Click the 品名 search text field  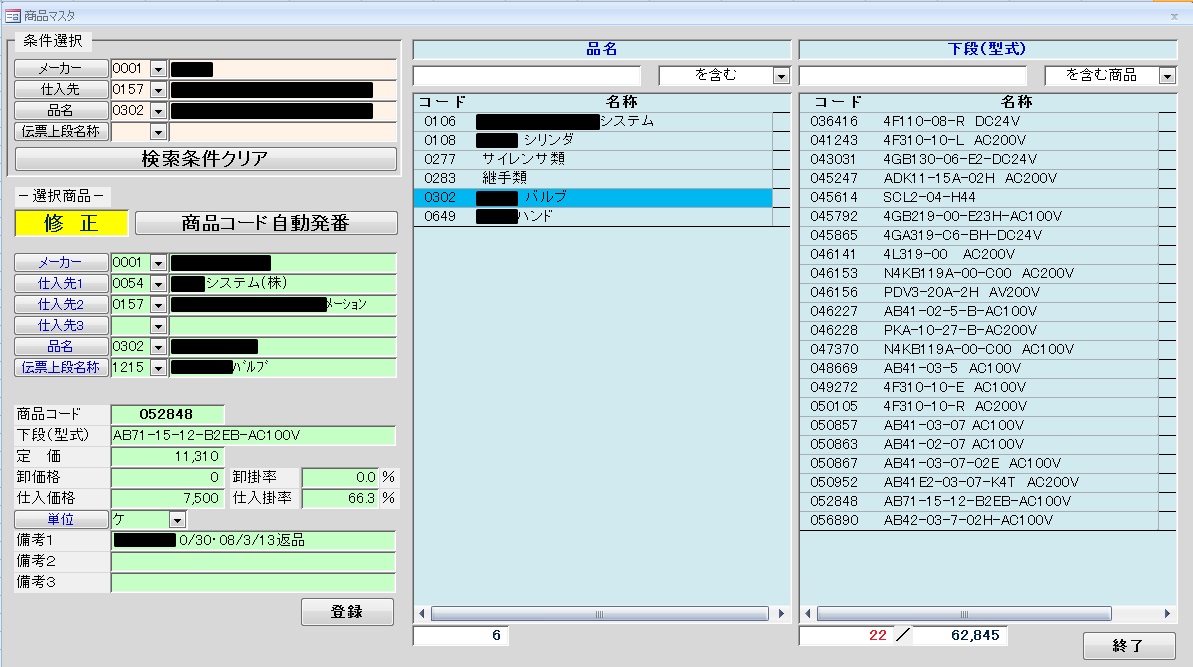[x=527, y=76]
